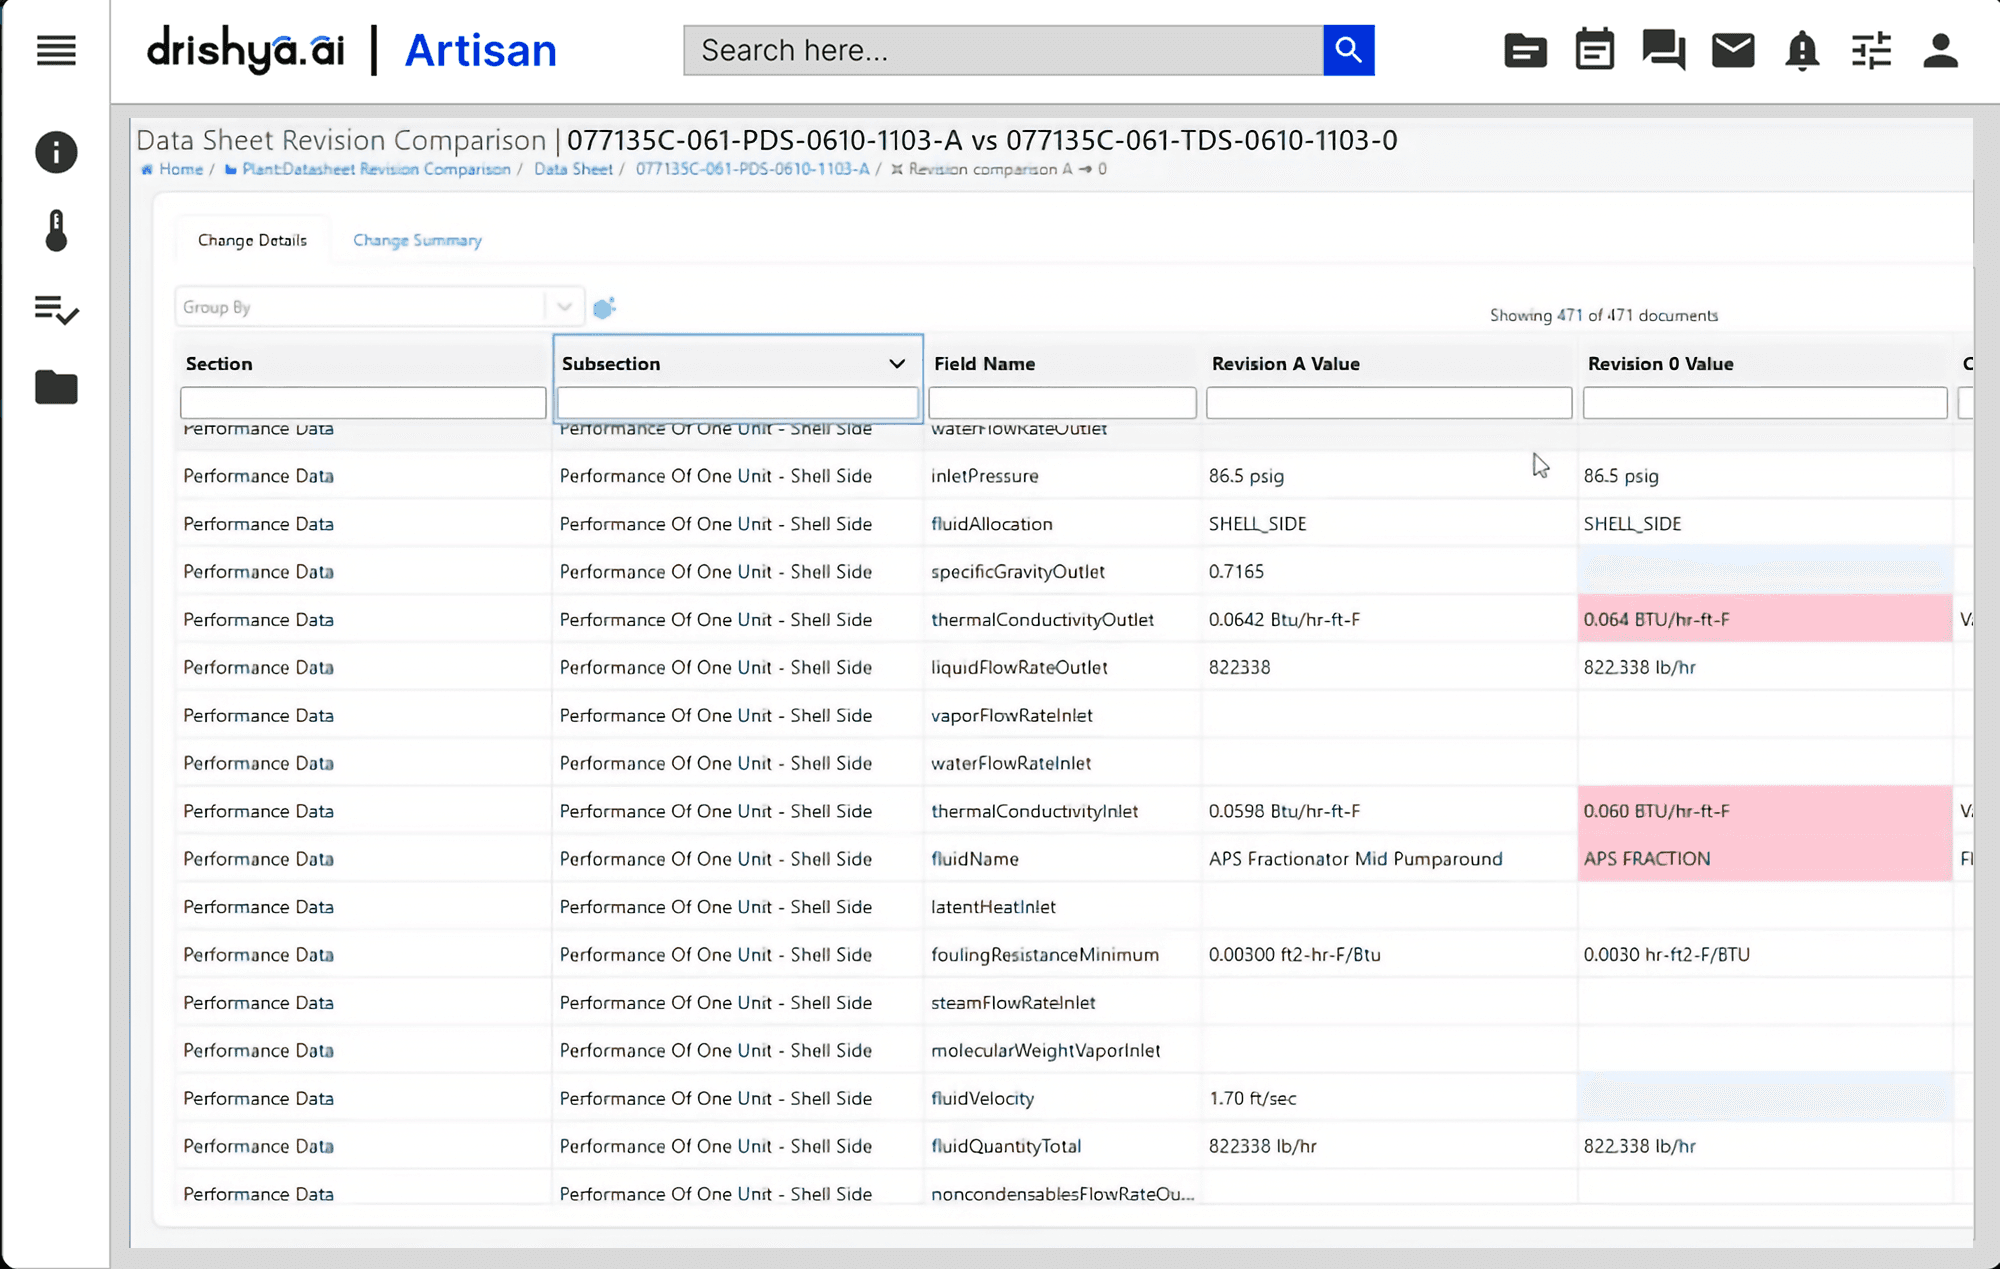Click the Section column filter box
This screenshot has height=1269, width=2000.
(x=363, y=403)
